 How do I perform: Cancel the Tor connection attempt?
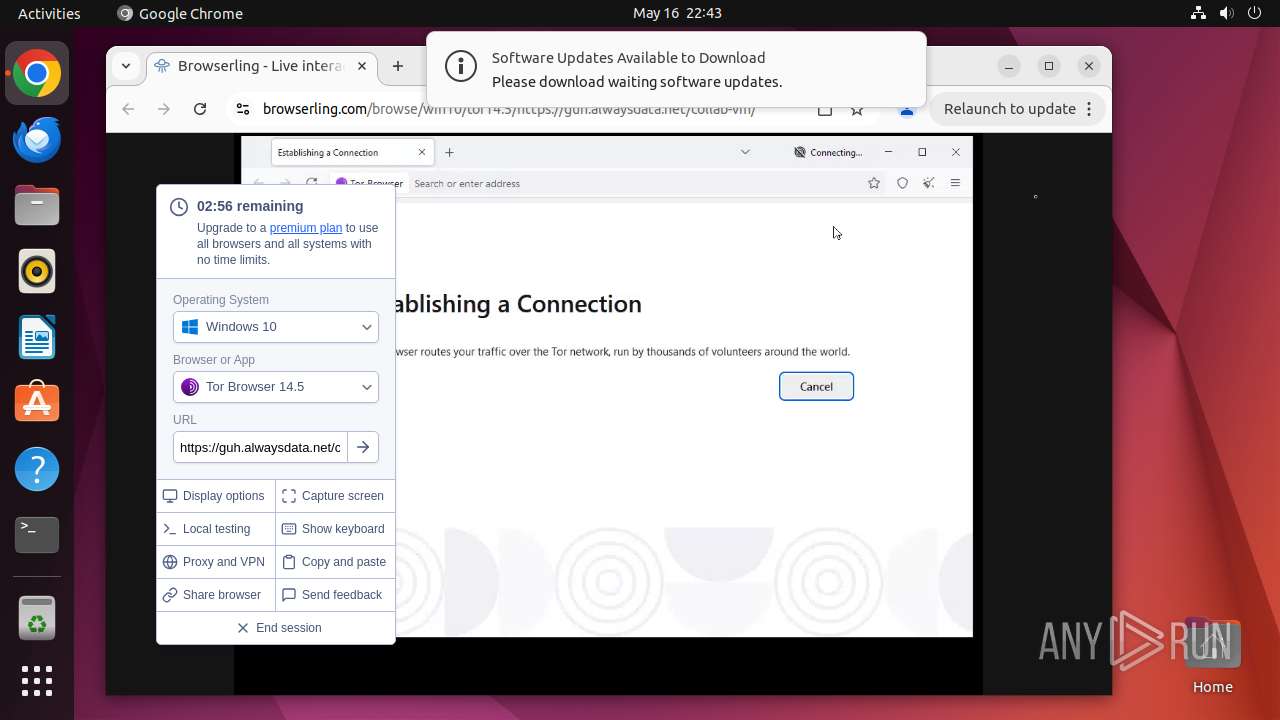tap(816, 387)
